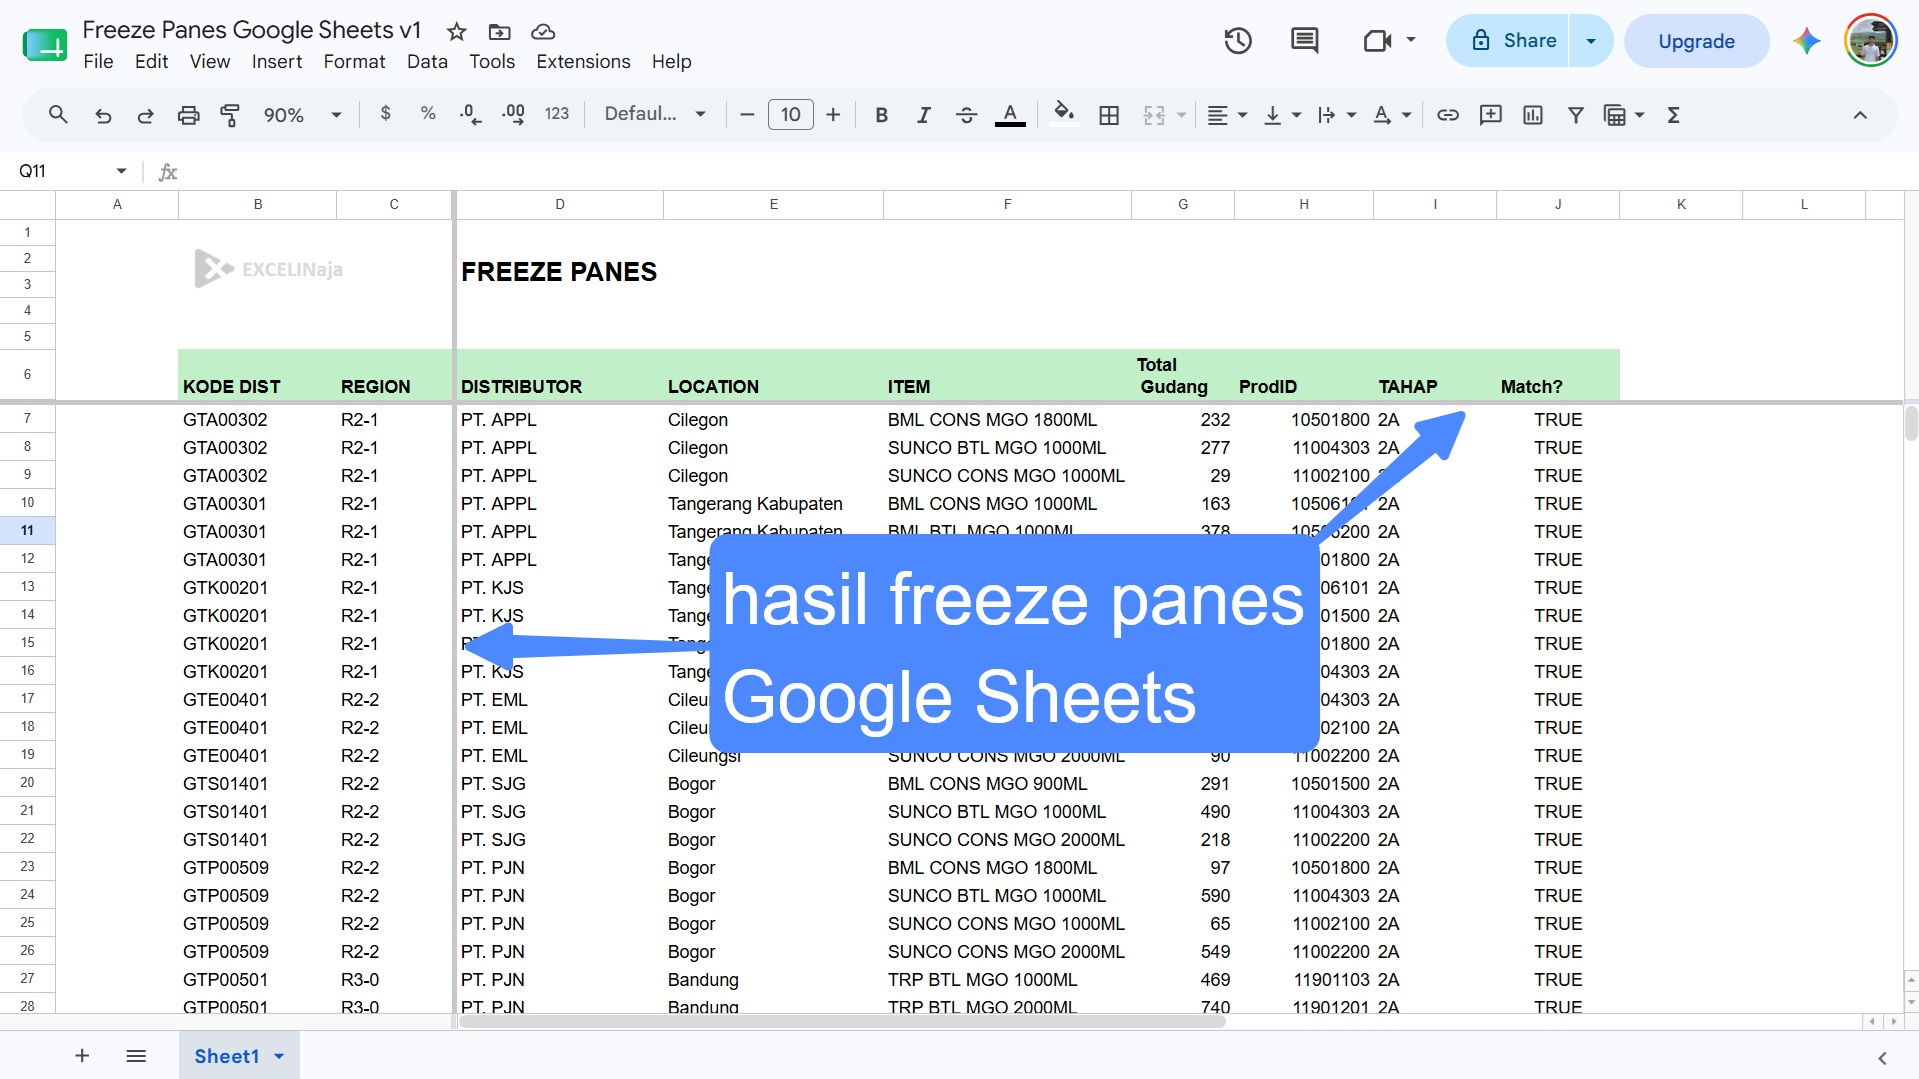
Task: Open horizontal align dropdown
Action: click(x=1227, y=115)
